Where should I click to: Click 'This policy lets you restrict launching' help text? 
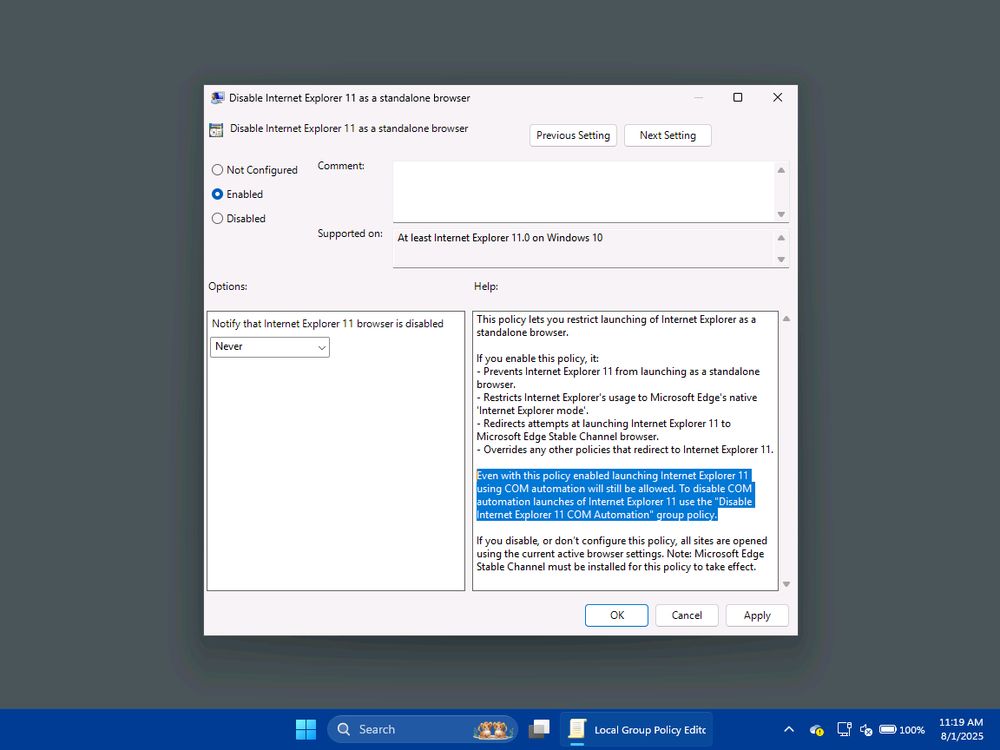coord(616,325)
